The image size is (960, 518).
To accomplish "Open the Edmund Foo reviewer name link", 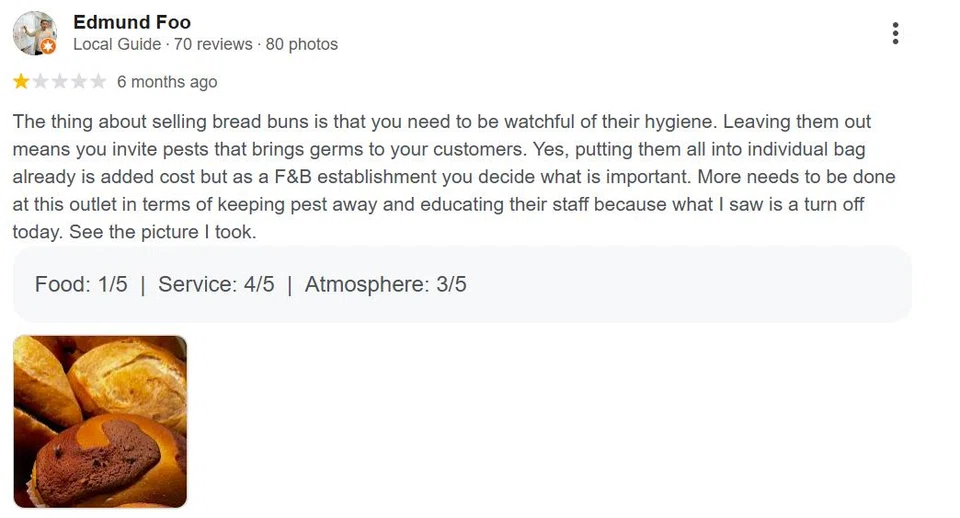I will (132, 22).
